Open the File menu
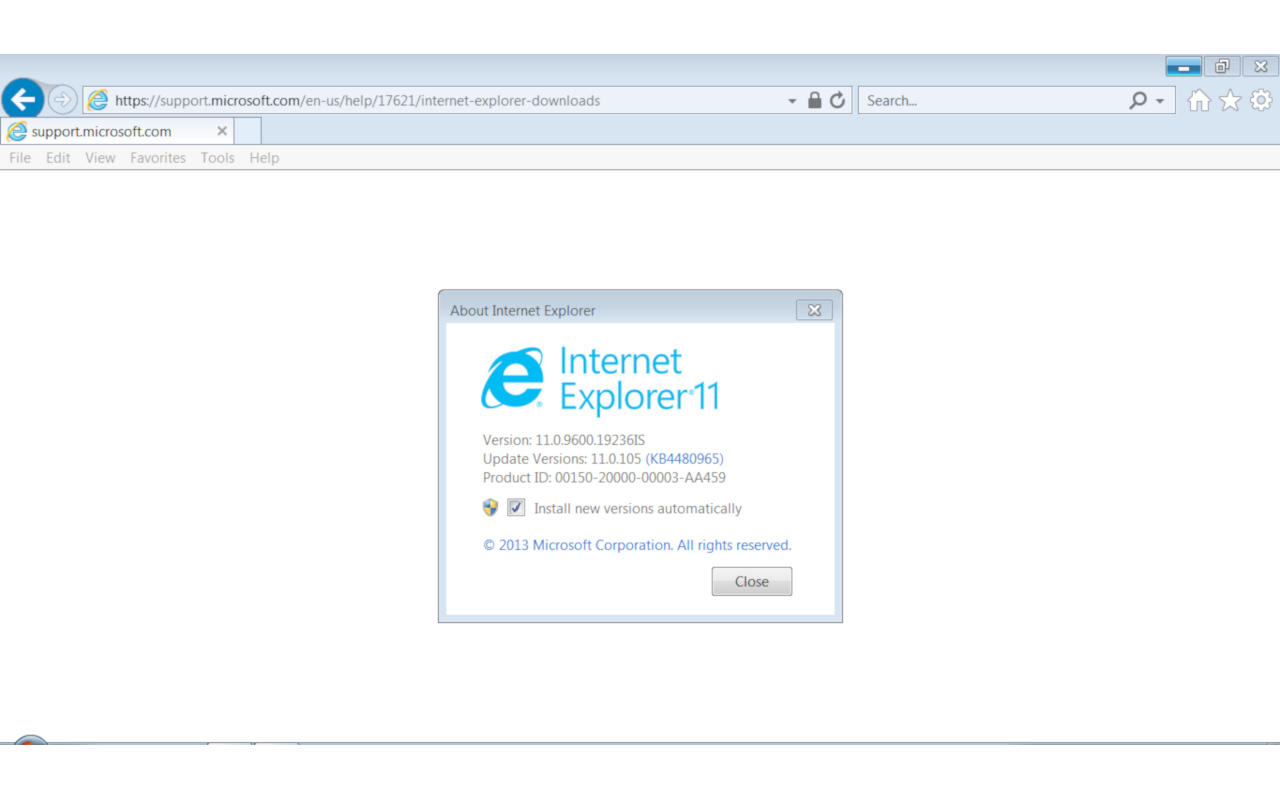Viewport: 1280px width, 800px height. coord(20,158)
